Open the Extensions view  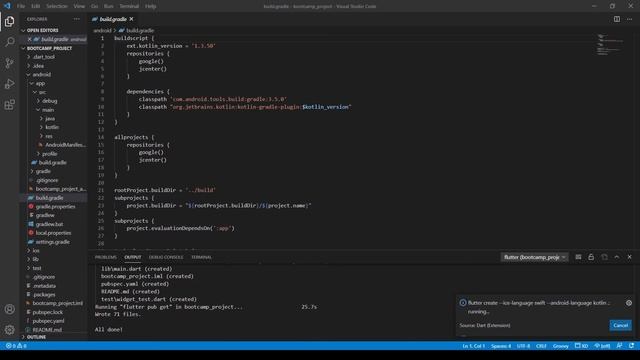click(x=9, y=104)
